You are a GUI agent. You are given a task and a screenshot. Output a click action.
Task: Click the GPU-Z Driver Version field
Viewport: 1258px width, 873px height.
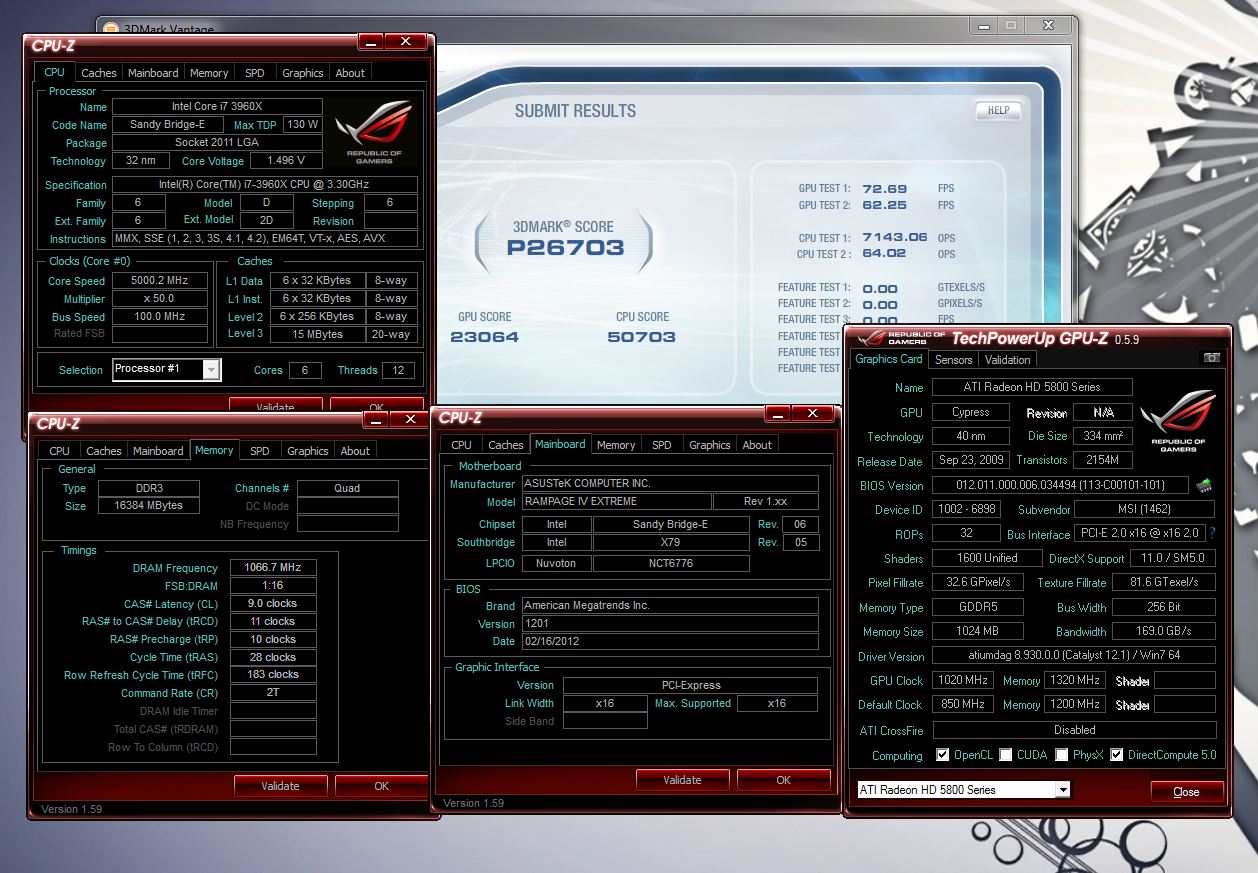1074,657
